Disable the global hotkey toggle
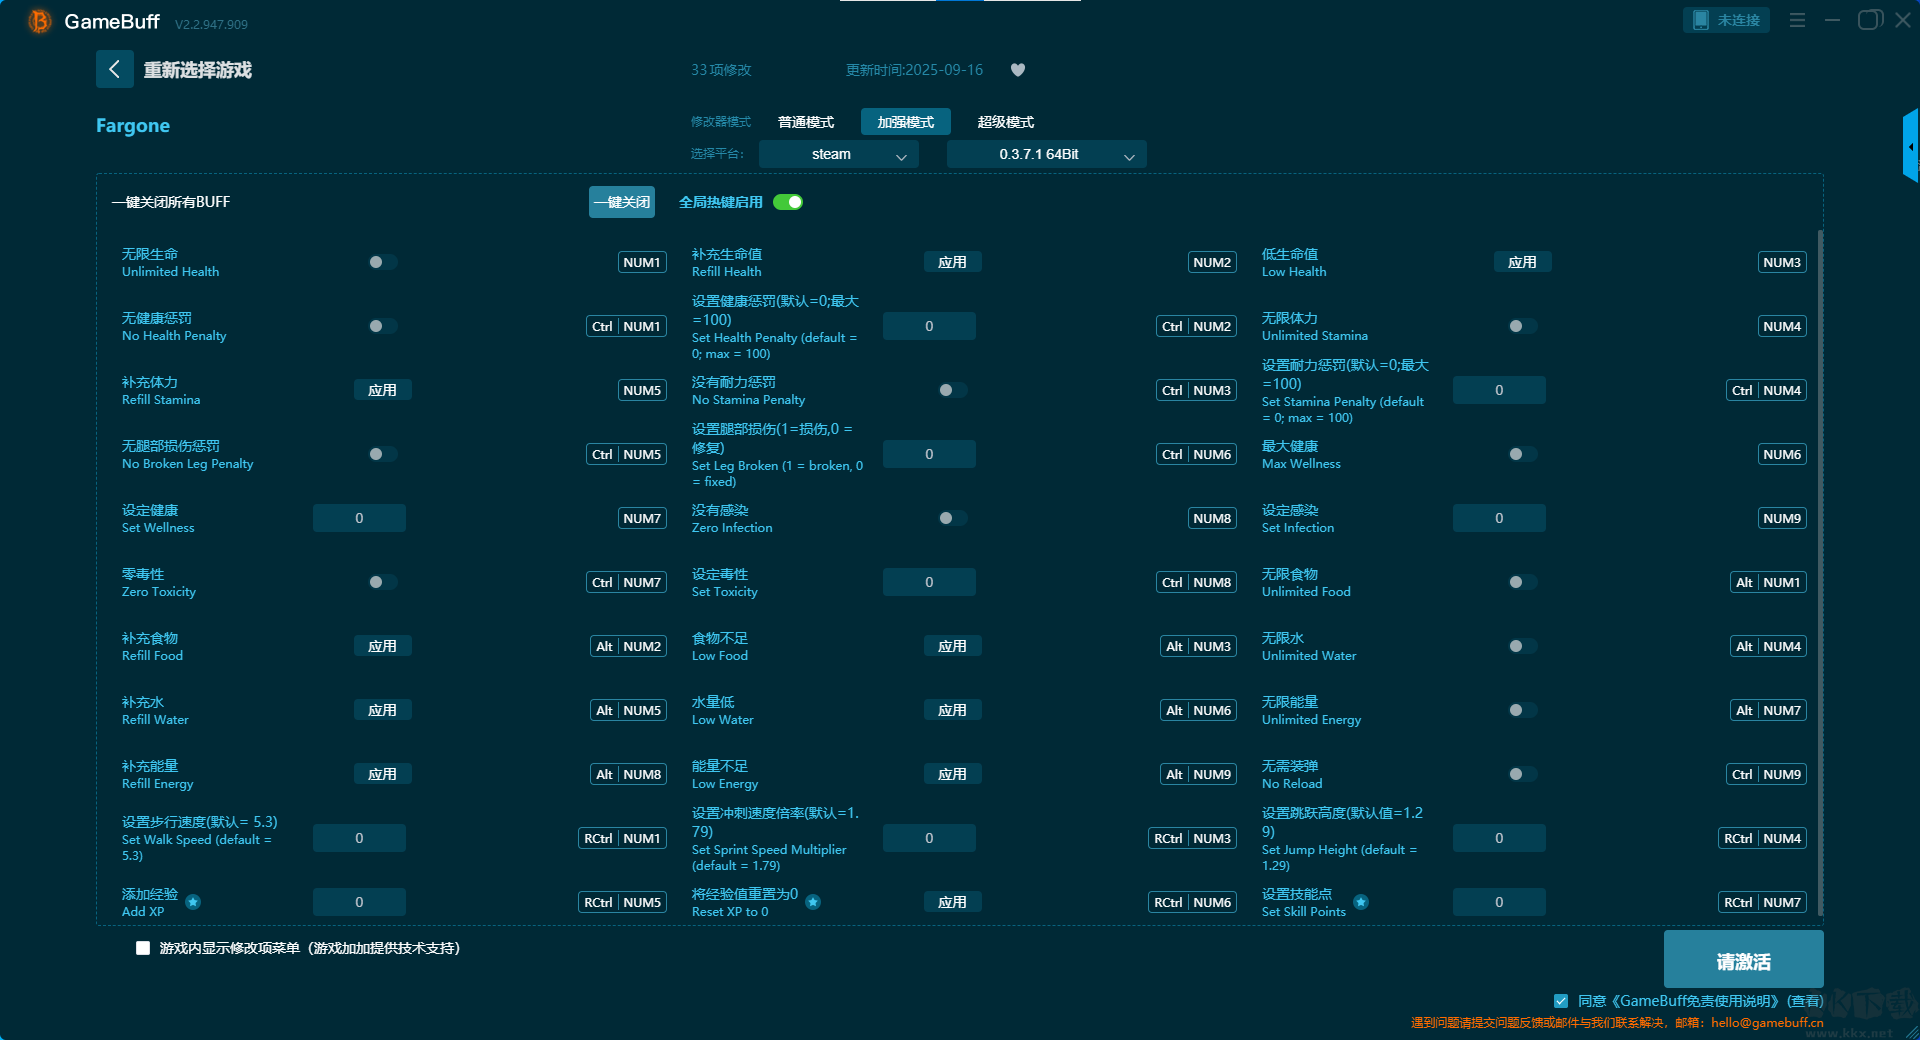Viewport: 1920px width, 1040px height. click(788, 202)
